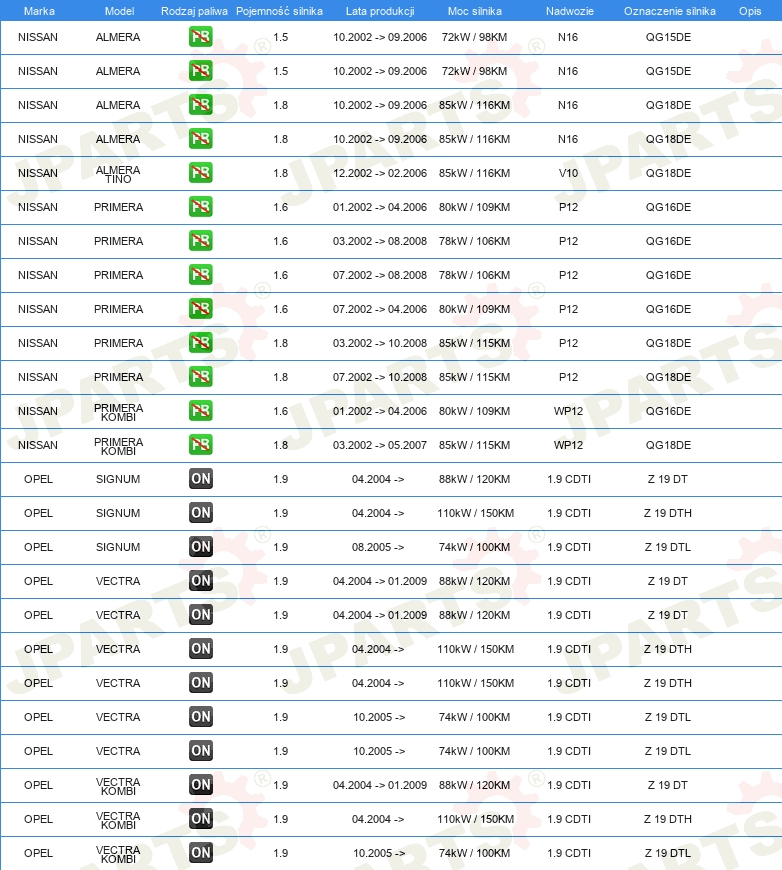Select SIGNUM model cell in the Z 19 DTH row

click(118, 513)
